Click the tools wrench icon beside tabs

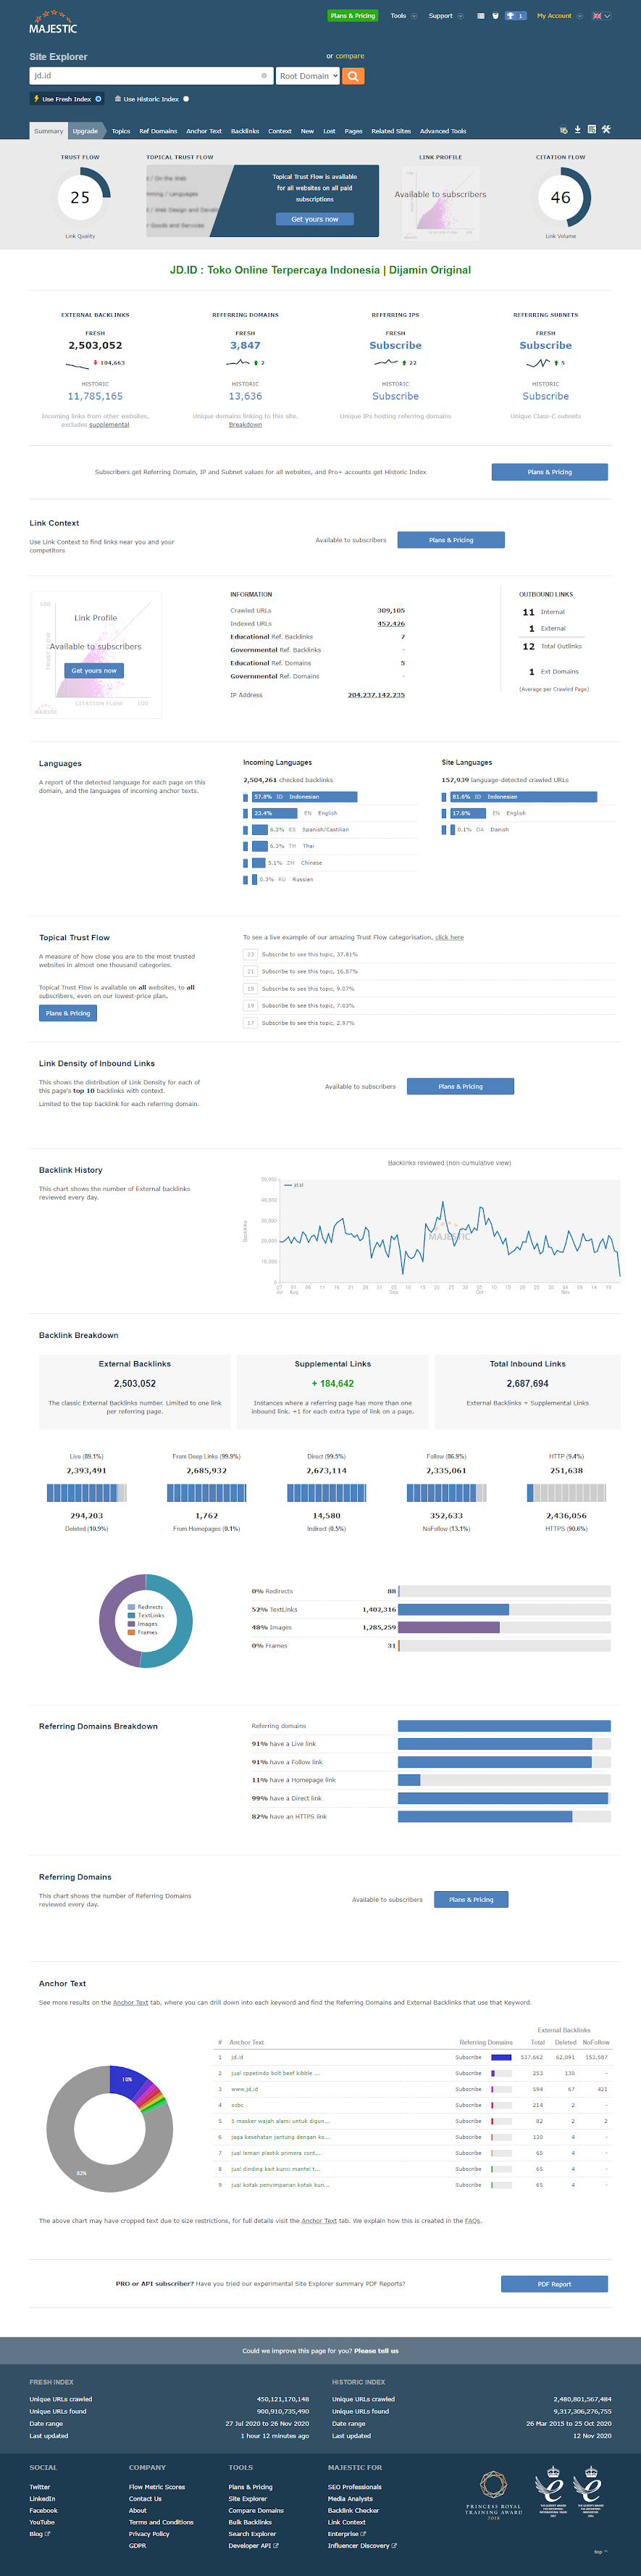tap(606, 130)
